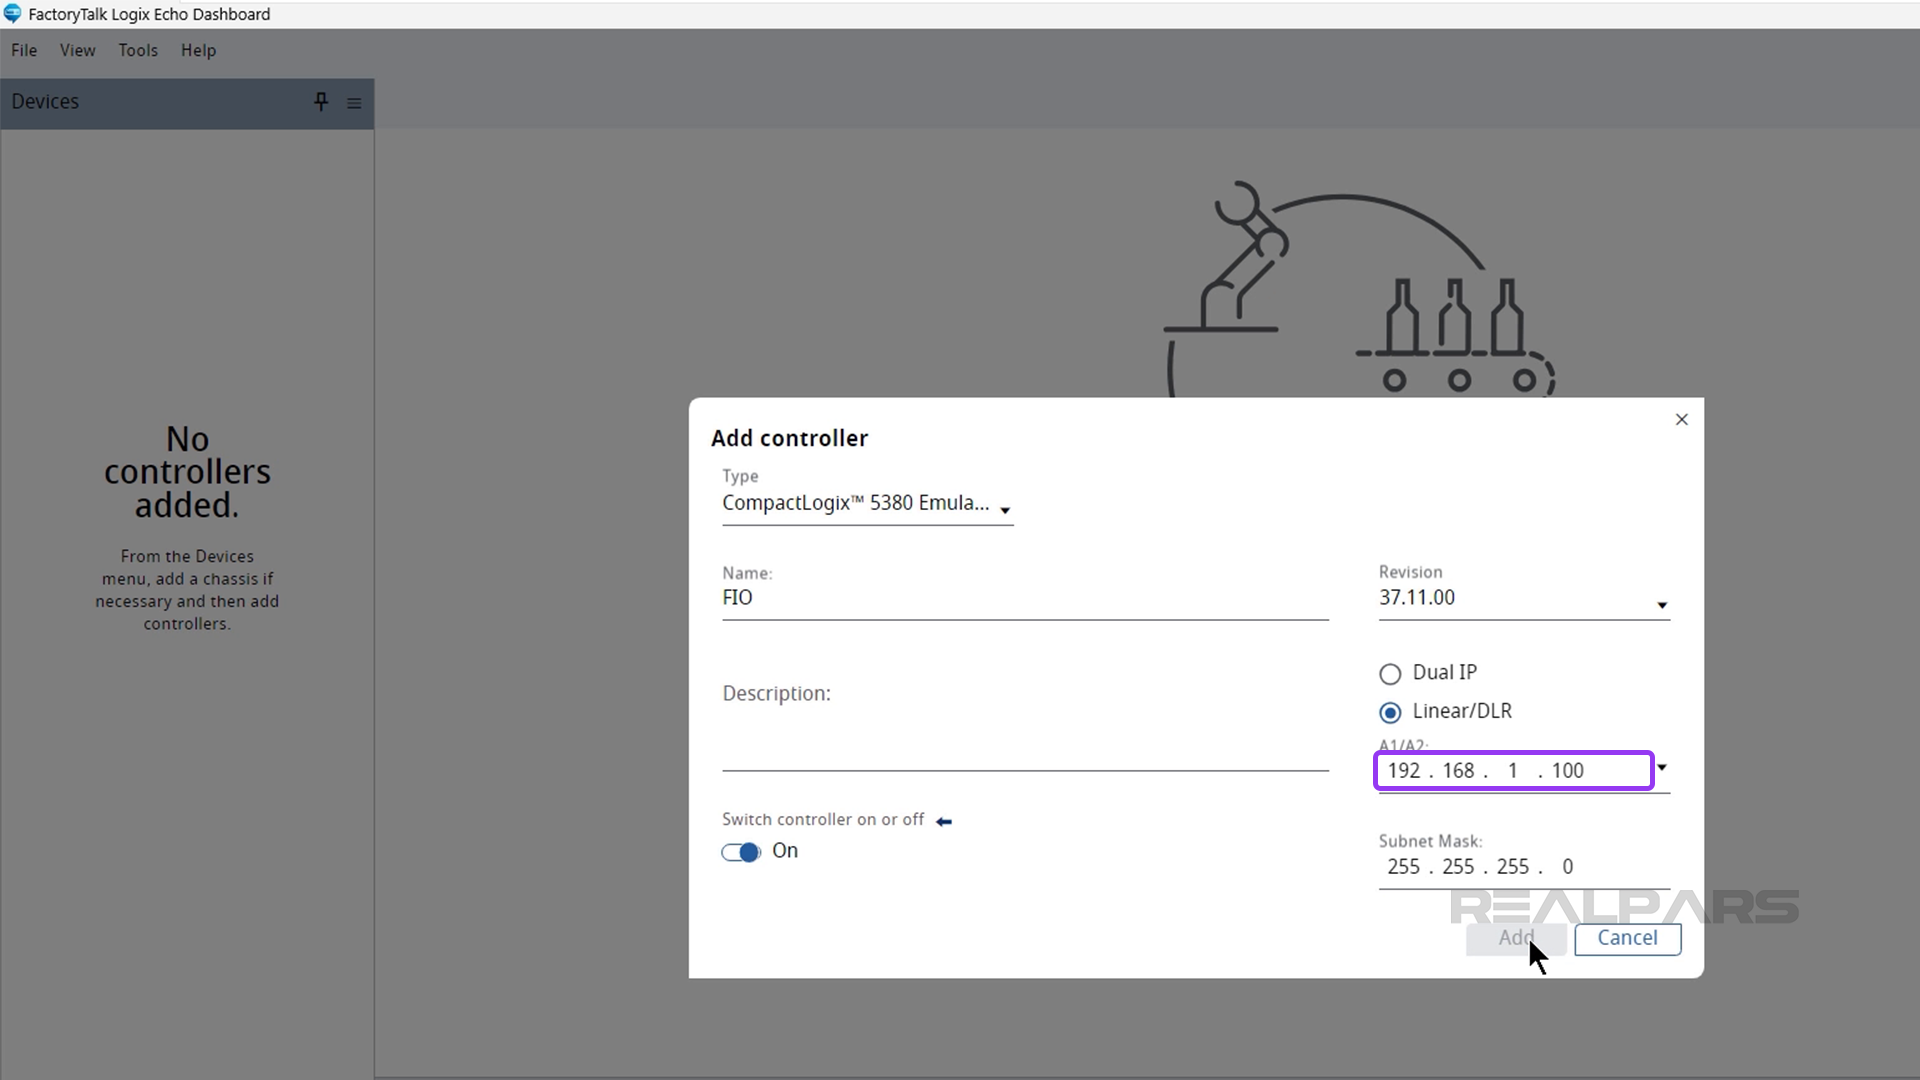The width and height of the screenshot is (1920, 1080).
Task: Click the A1/A2 IP address field
Action: pos(1513,771)
